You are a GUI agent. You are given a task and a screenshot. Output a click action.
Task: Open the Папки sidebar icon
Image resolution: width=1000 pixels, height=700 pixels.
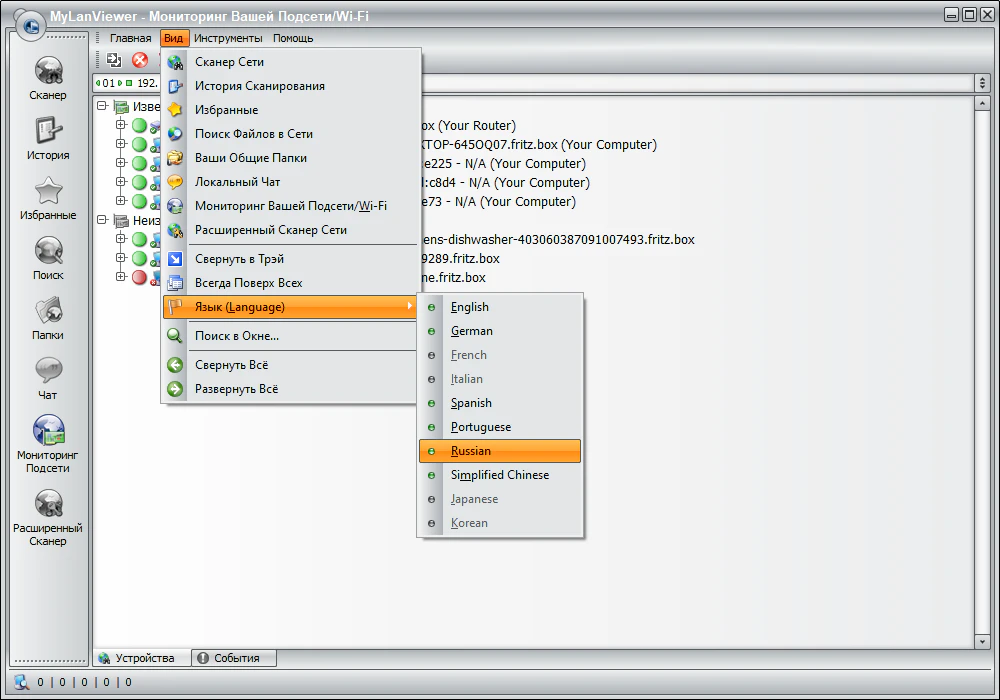point(48,318)
